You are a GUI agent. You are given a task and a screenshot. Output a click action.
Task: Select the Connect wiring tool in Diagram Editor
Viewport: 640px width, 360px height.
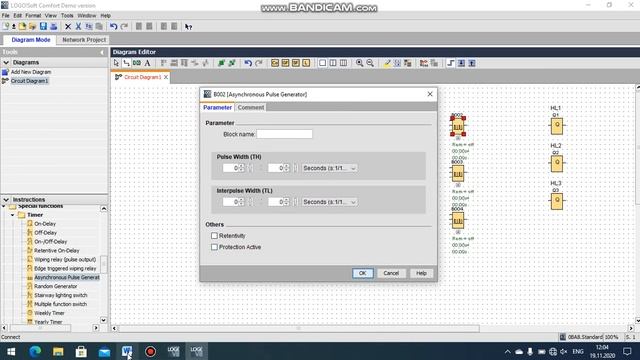pos(126,63)
